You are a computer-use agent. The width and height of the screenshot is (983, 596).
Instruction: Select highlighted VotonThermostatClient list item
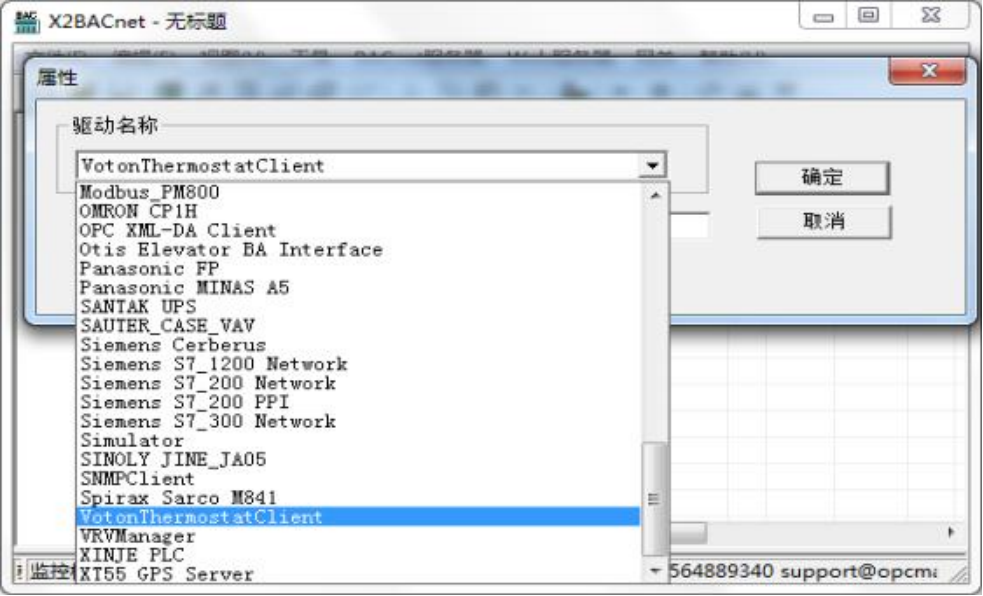(358, 517)
